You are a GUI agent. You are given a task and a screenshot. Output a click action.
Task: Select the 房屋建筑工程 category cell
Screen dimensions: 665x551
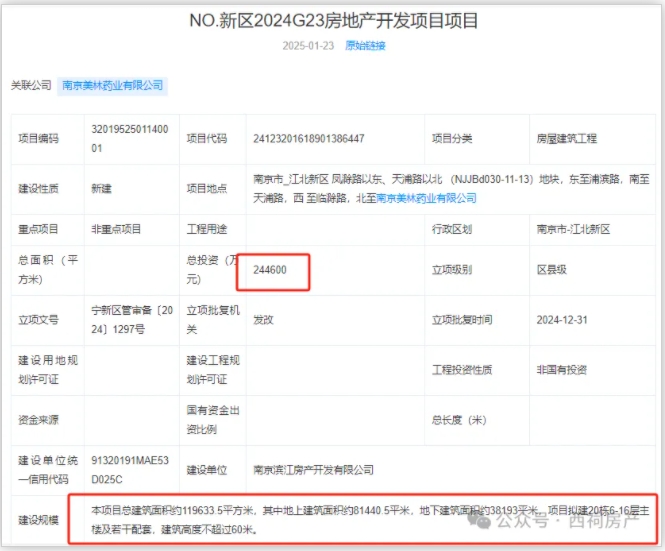click(x=566, y=139)
